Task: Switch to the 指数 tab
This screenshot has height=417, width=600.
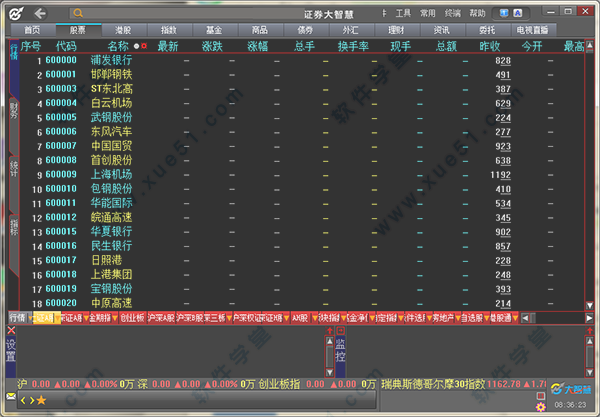Action: (x=169, y=30)
